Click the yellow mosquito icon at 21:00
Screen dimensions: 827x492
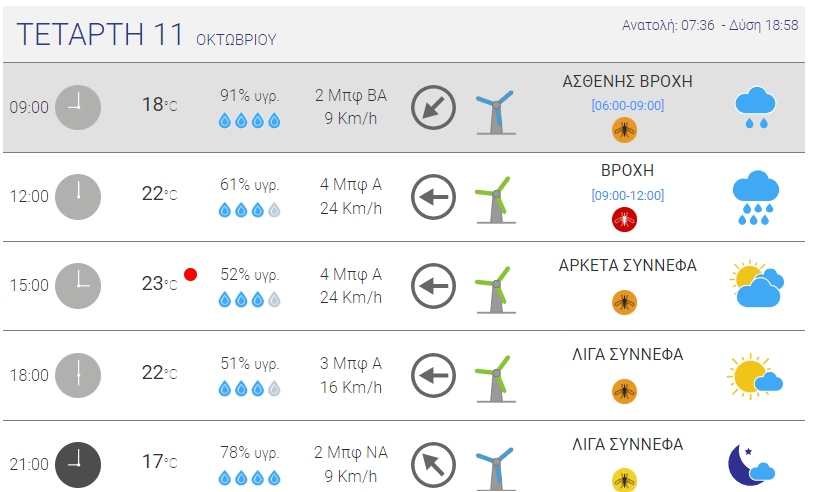coord(624,480)
